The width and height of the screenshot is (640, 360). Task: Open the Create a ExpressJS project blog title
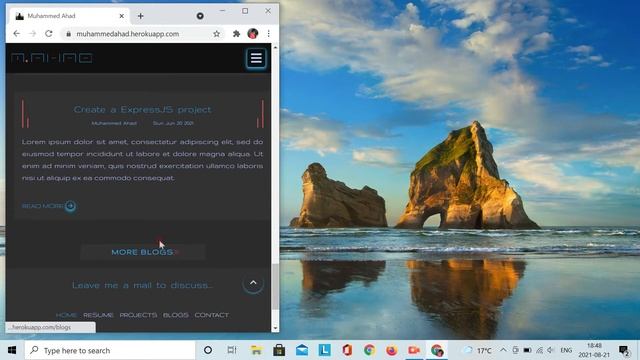pos(142,109)
